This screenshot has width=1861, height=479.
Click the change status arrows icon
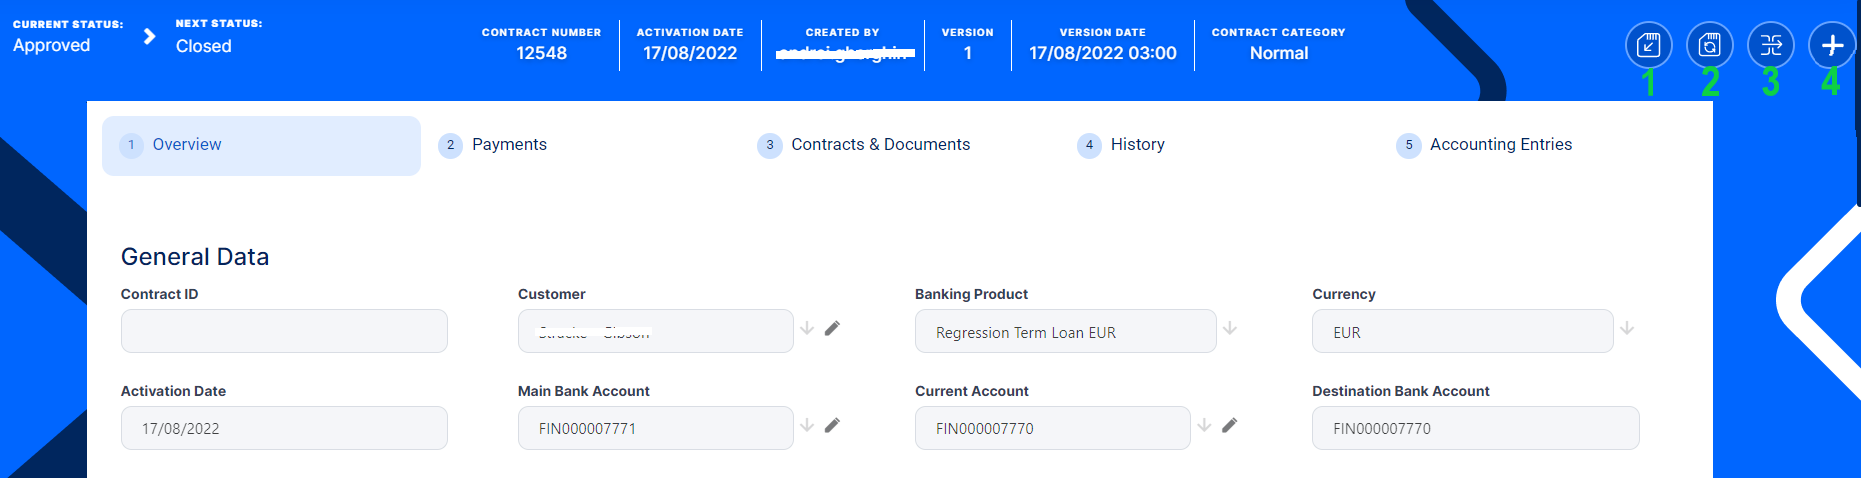click(1771, 45)
